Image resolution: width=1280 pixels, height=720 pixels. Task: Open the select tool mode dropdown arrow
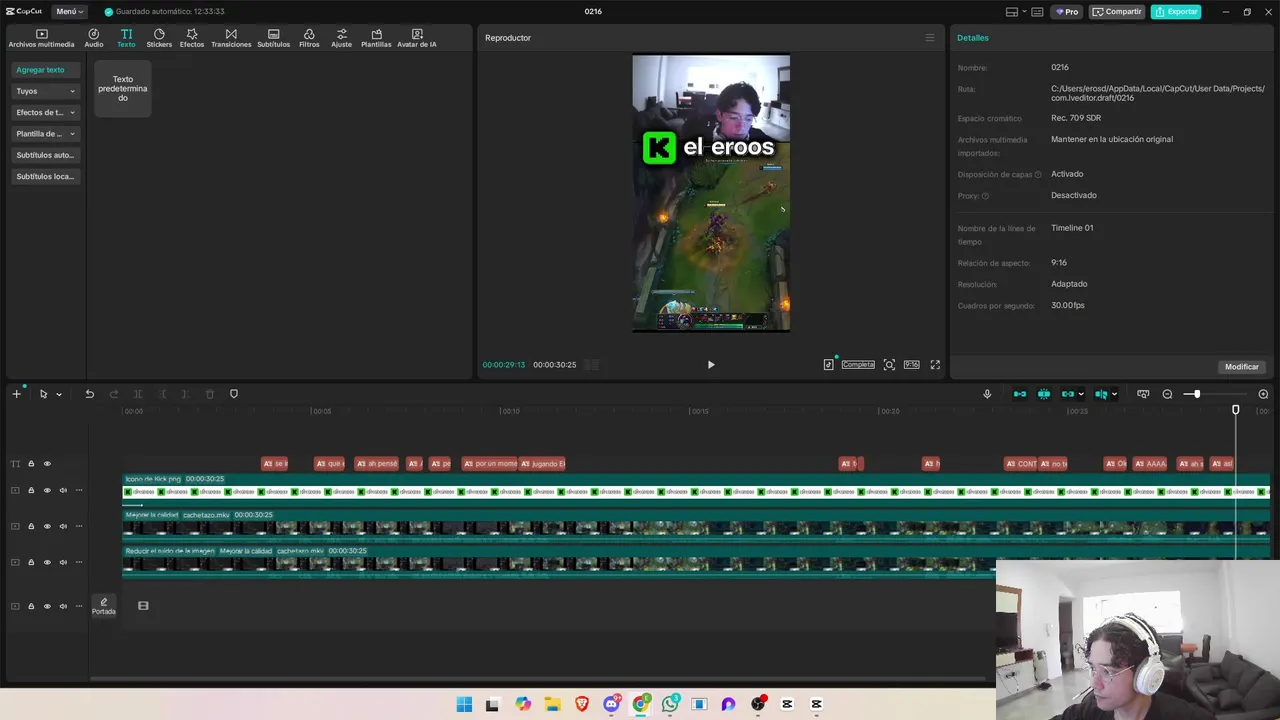[59, 394]
